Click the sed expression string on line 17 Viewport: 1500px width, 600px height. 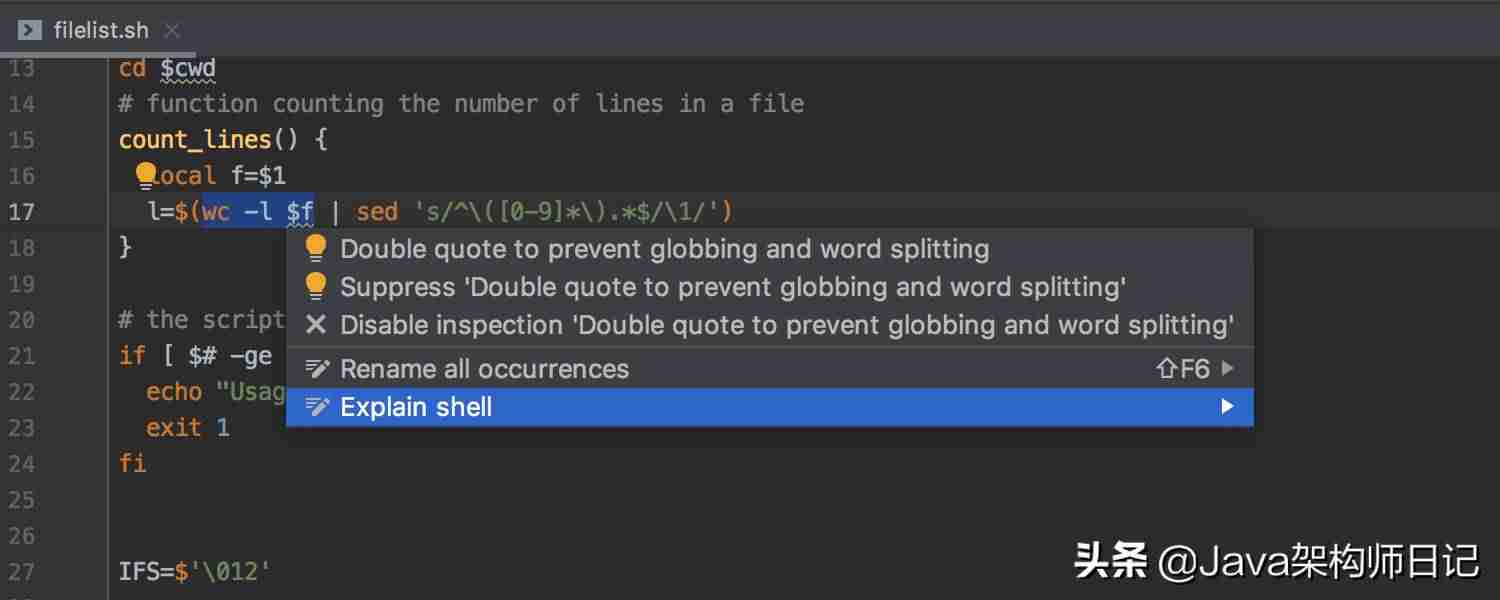tap(566, 212)
